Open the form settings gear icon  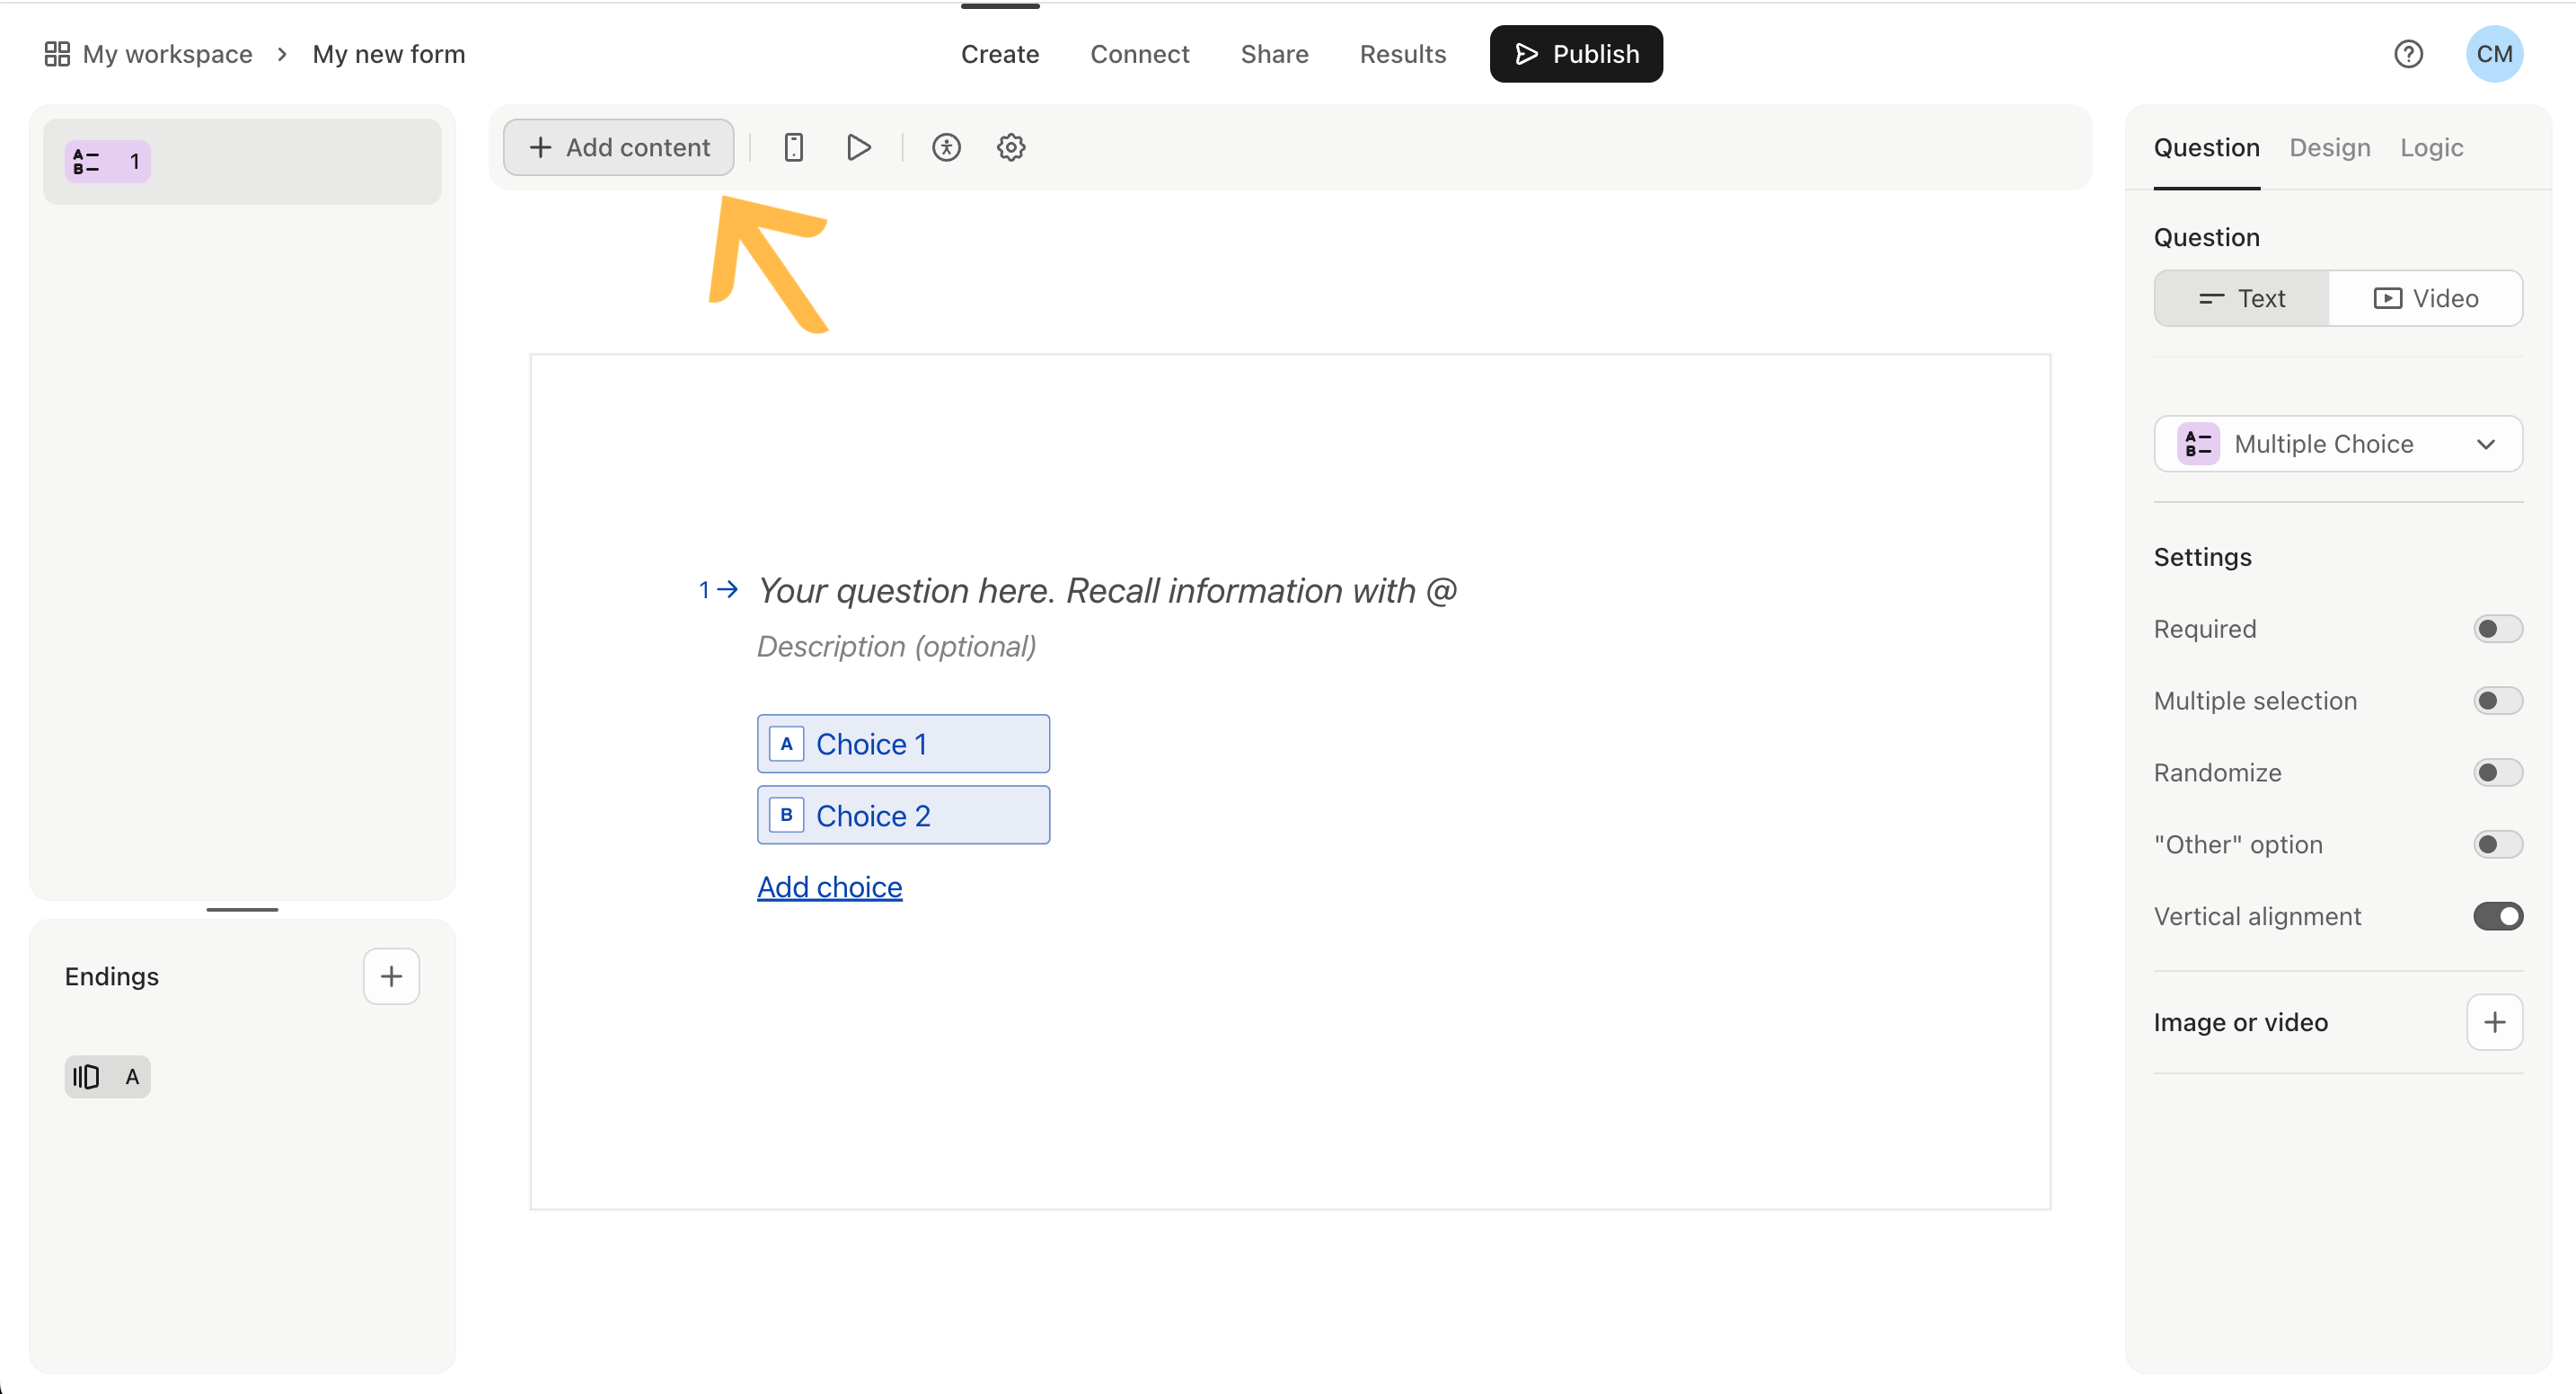click(x=1011, y=147)
